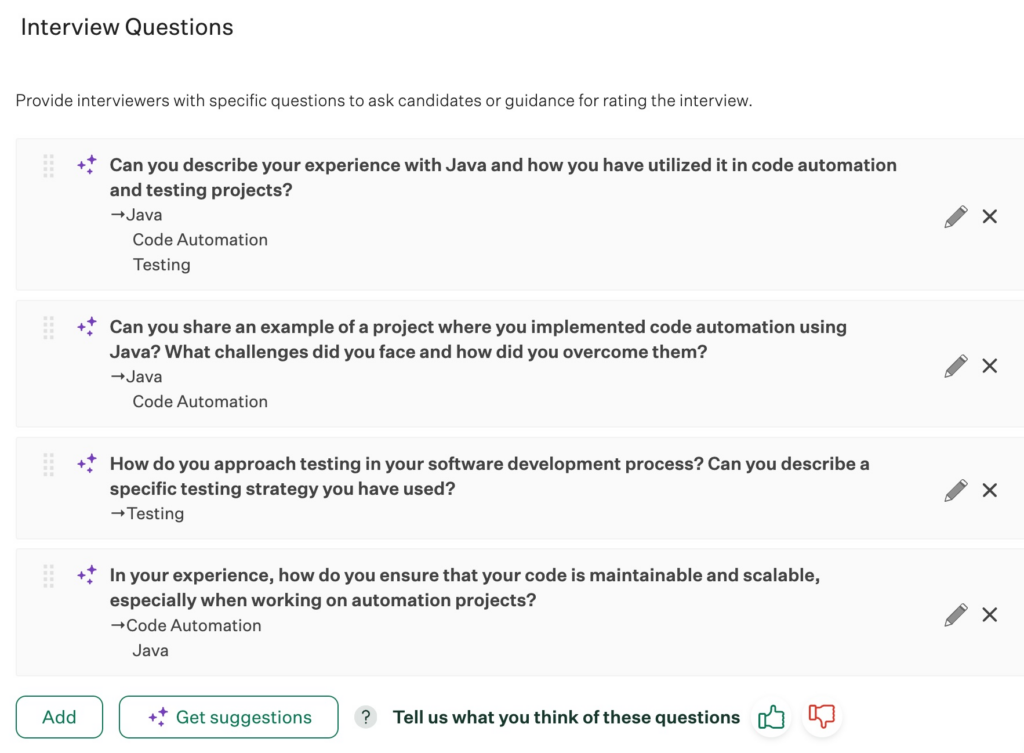Screen dimensions: 1024x753
Task: Click drag handle beside project example question
Action: (x=48, y=328)
